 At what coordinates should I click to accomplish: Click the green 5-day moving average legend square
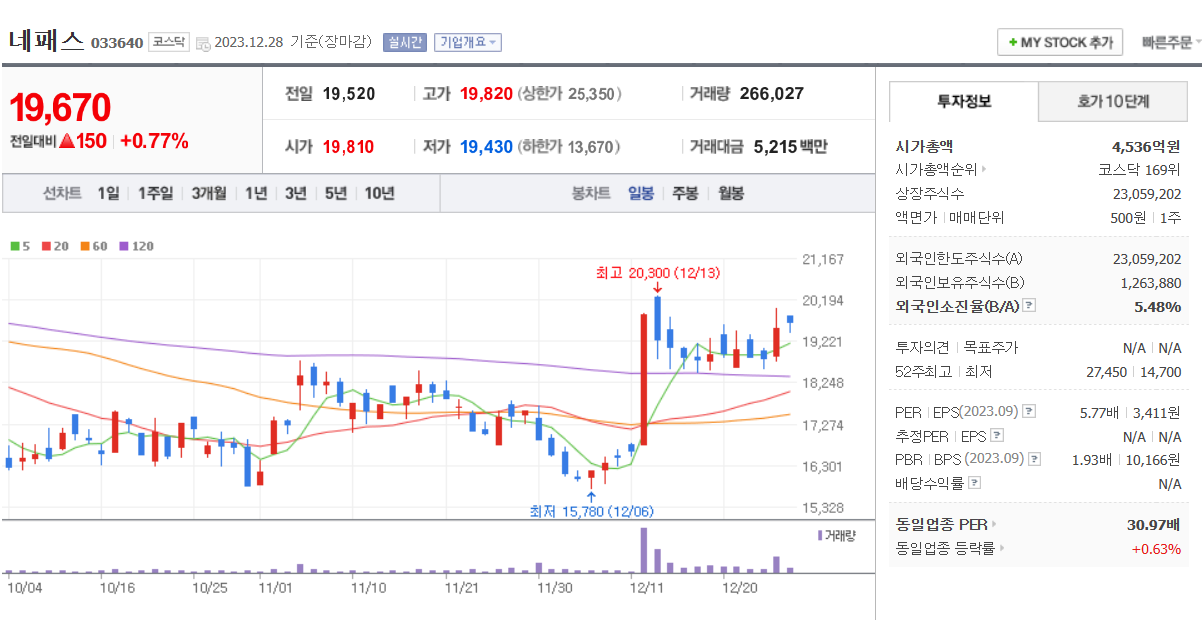pos(14,246)
